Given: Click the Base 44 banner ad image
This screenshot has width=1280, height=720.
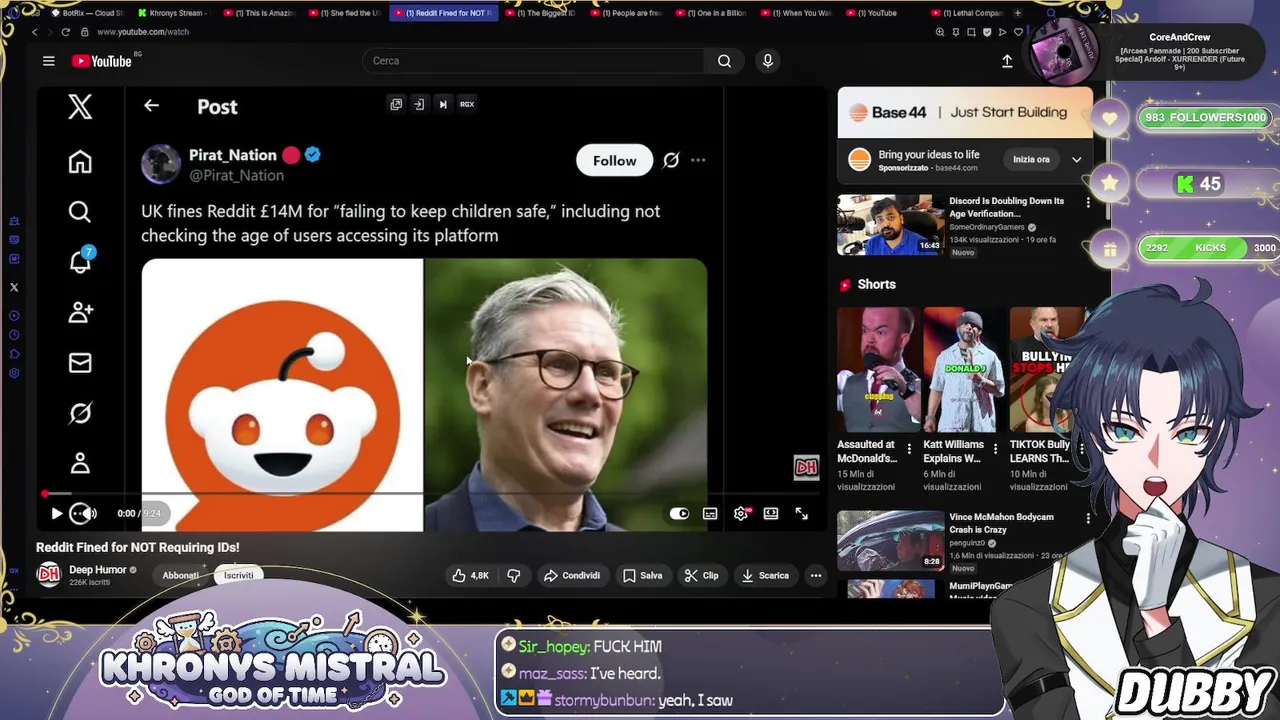Looking at the screenshot, I should (965, 112).
